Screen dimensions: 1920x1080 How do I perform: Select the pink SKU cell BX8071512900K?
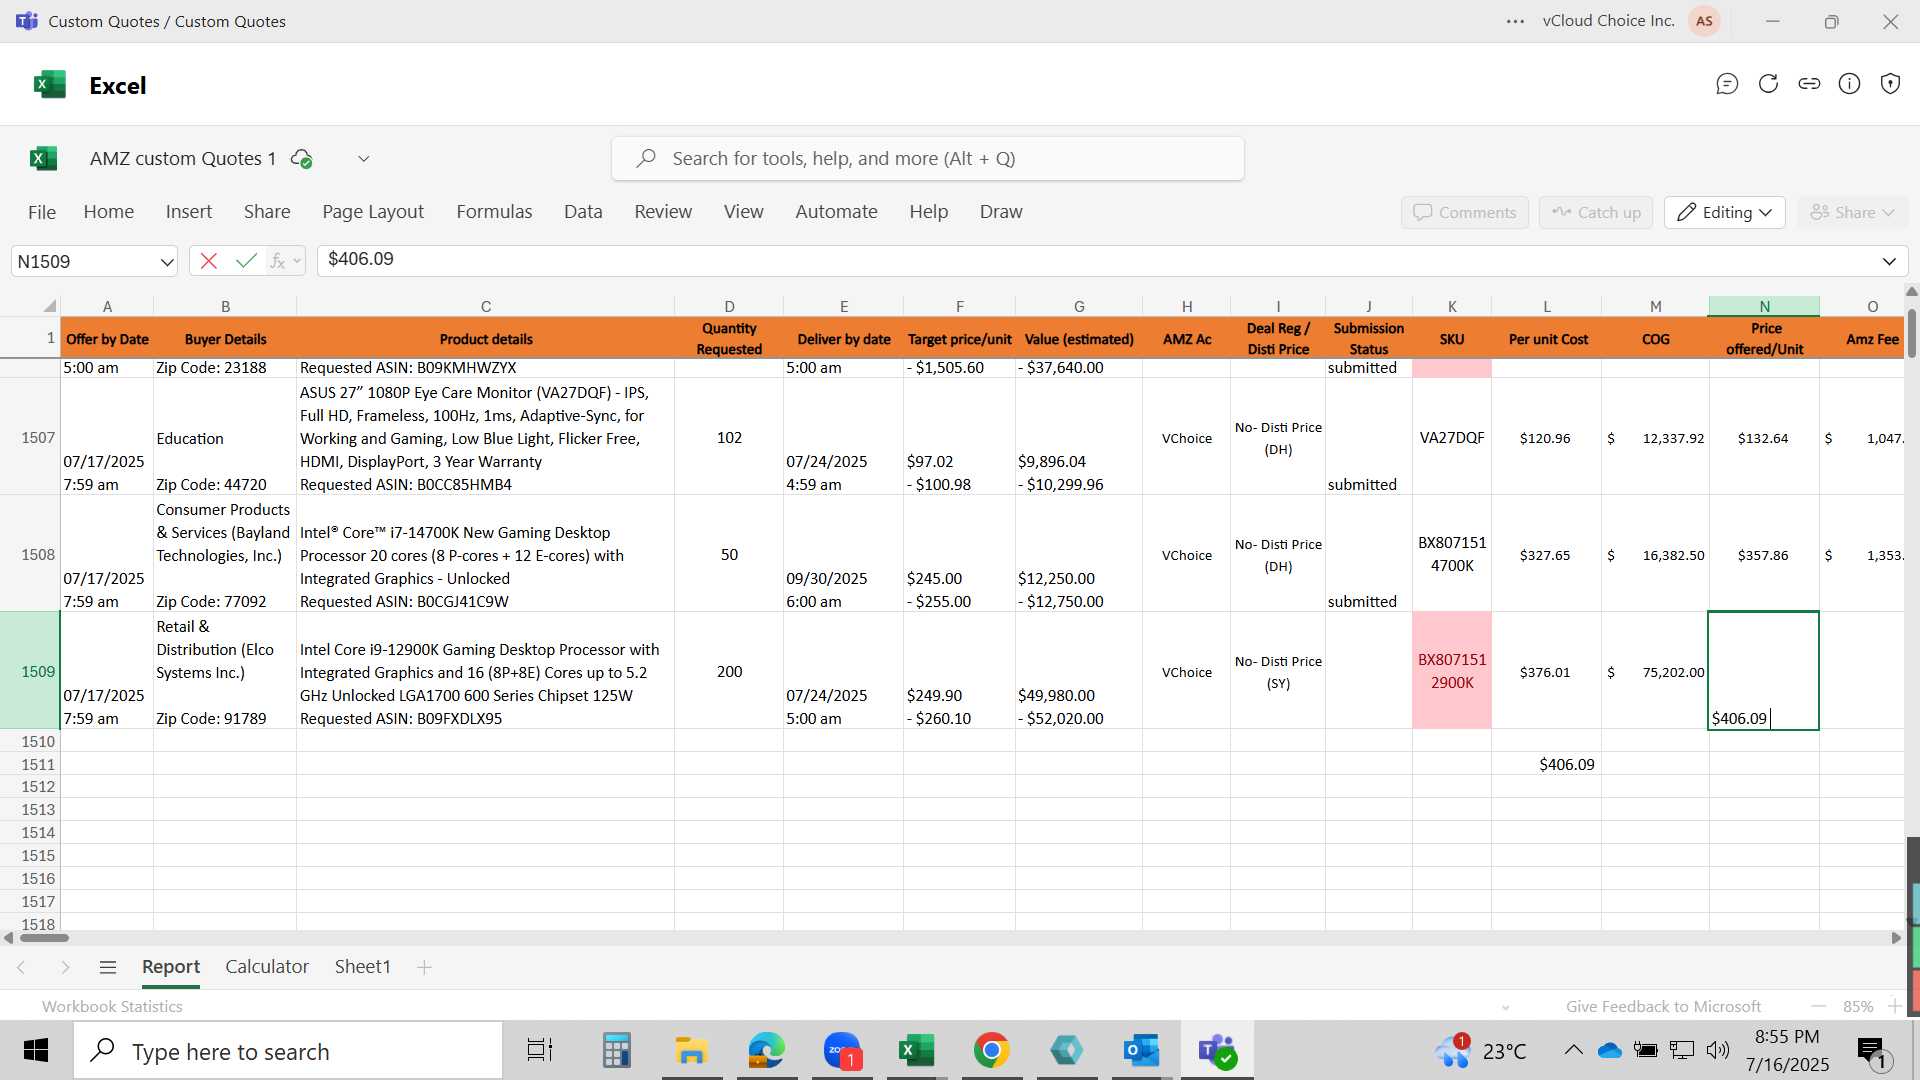coord(1452,671)
